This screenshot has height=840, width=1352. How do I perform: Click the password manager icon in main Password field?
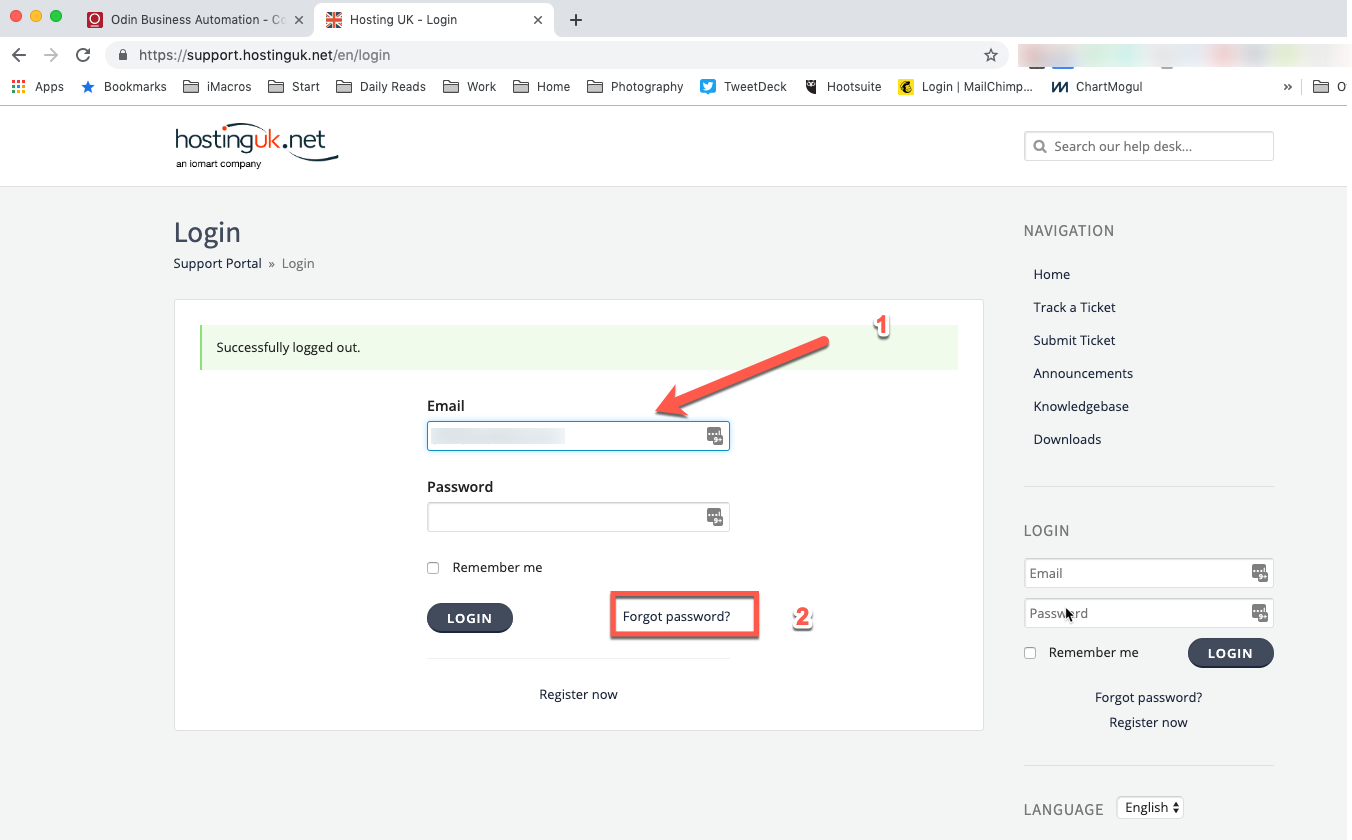[x=715, y=517]
